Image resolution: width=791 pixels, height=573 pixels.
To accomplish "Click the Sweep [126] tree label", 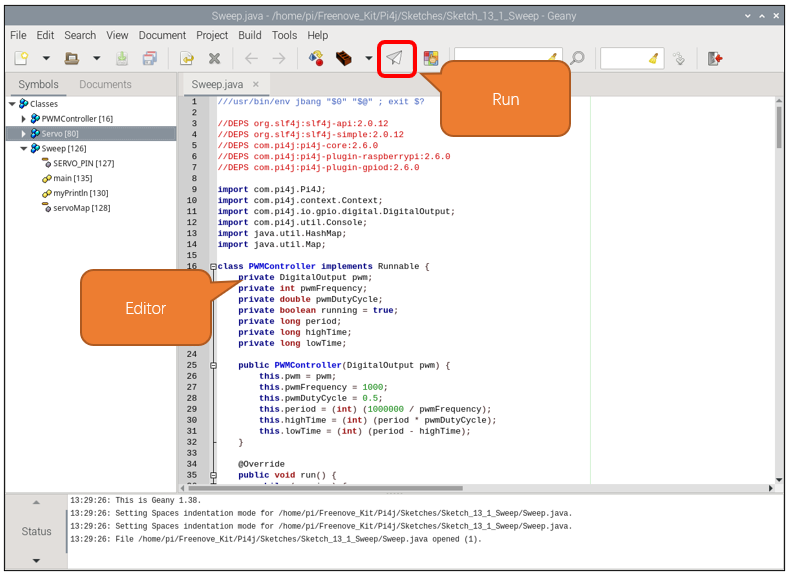I will [64, 148].
